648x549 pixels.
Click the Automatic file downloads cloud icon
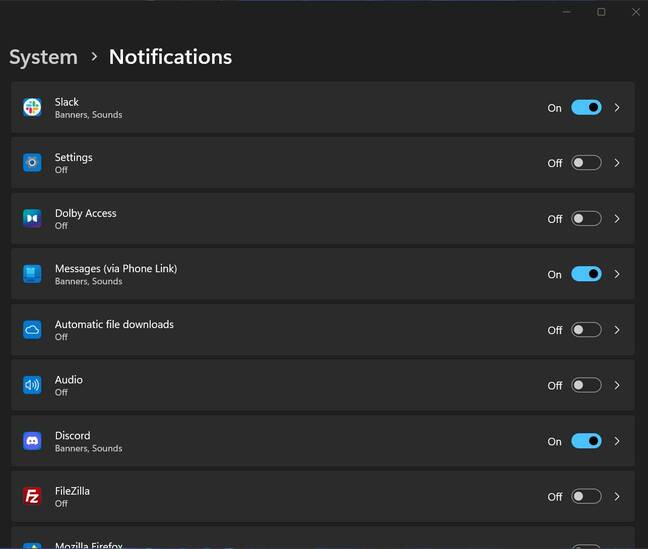click(32, 330)
